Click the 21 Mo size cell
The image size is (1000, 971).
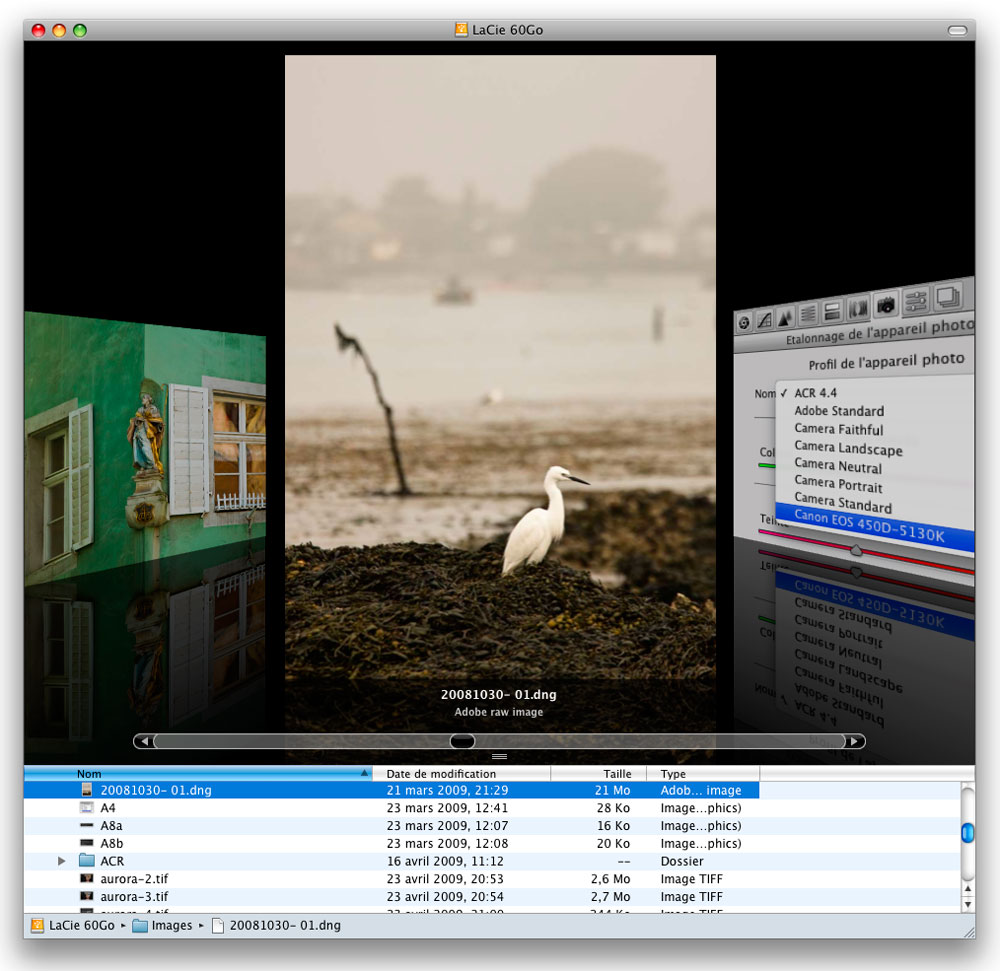pyautogui.click(x=612, y=790)
